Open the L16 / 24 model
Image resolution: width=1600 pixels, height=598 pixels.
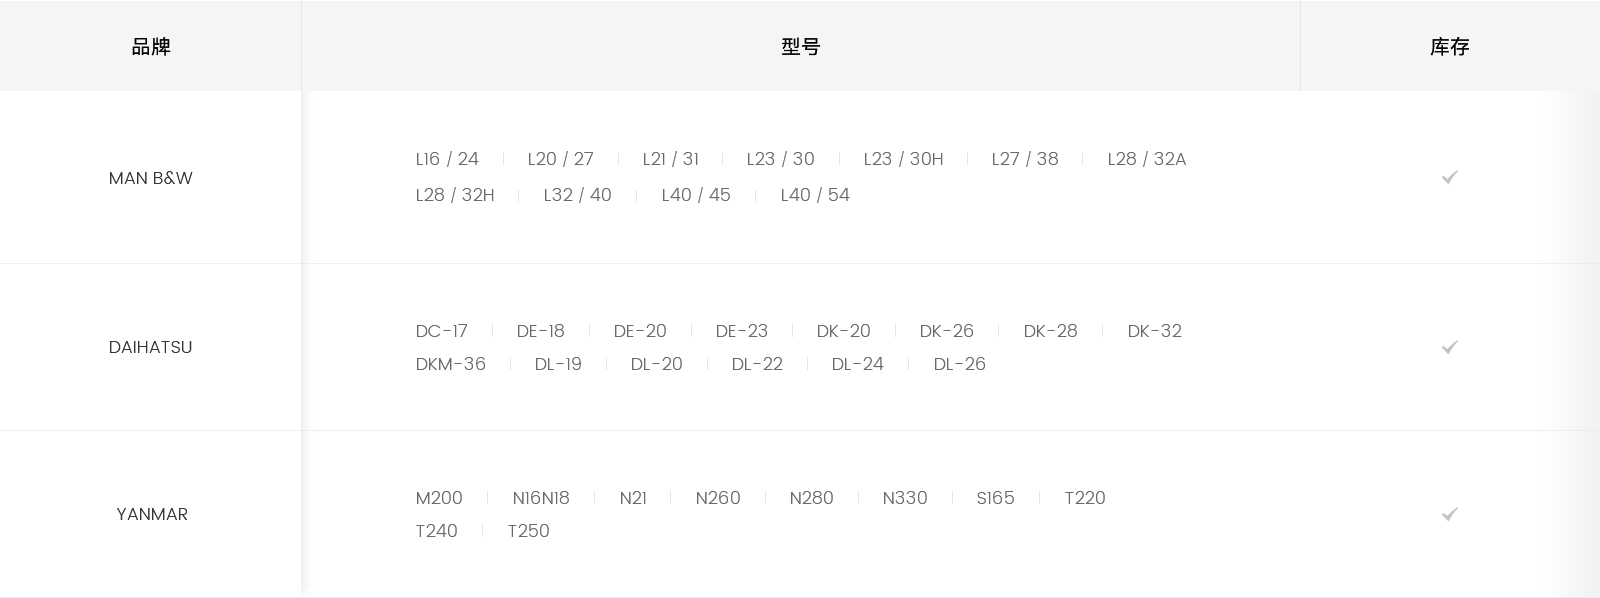tap(447, 159)
